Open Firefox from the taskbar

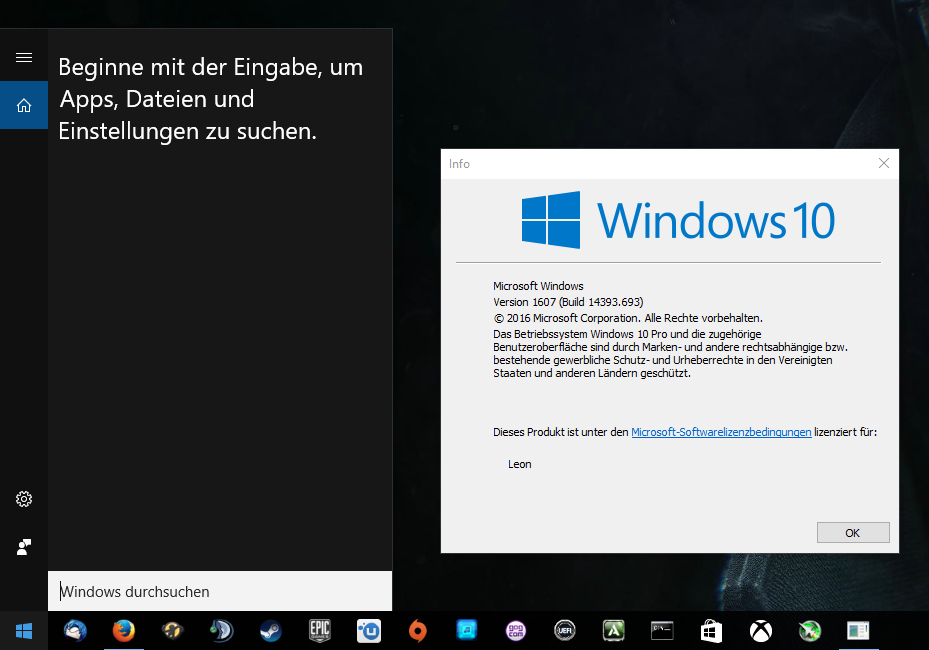click(x=124, y=631)
